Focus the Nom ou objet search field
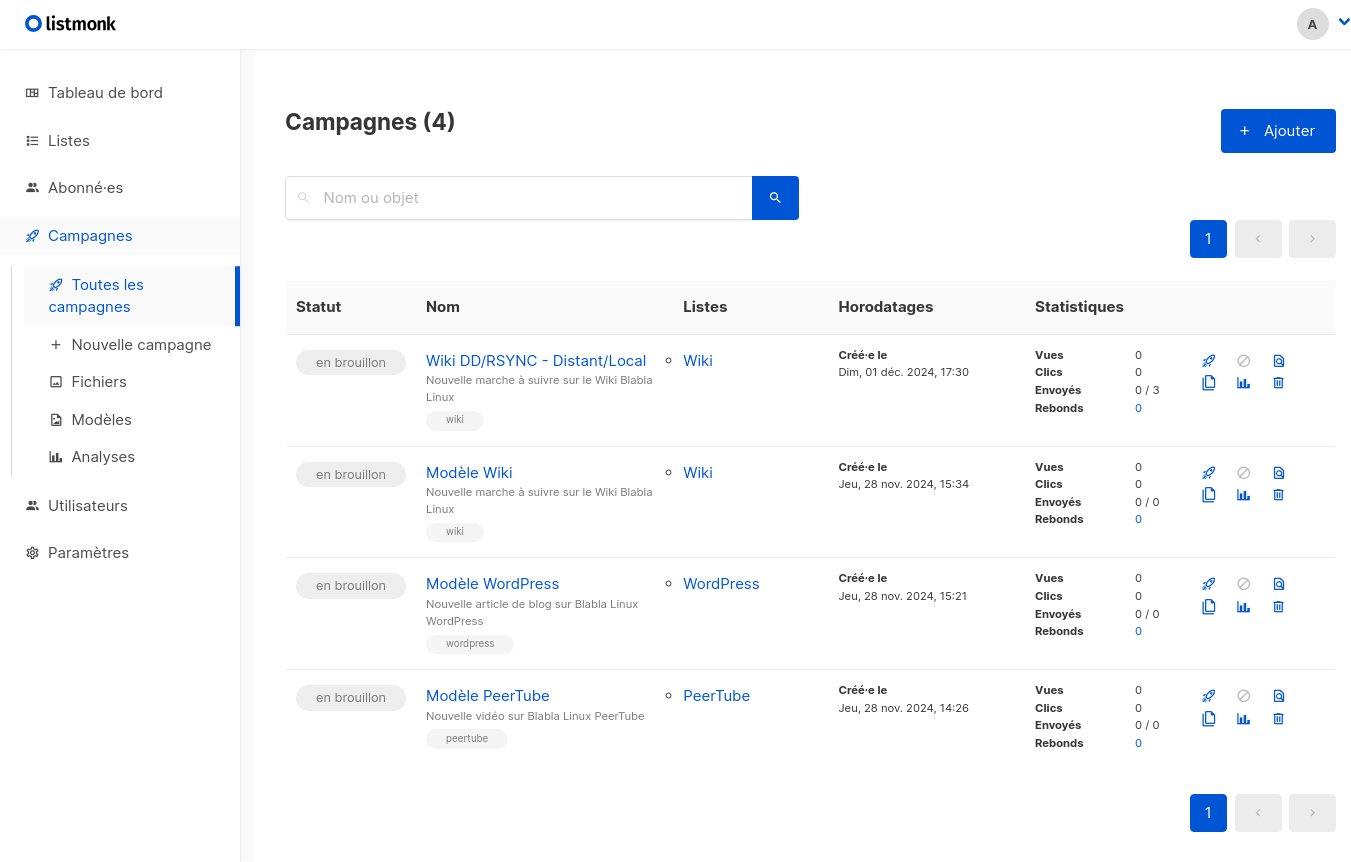1351x862 pixels. tap(518, 198)
